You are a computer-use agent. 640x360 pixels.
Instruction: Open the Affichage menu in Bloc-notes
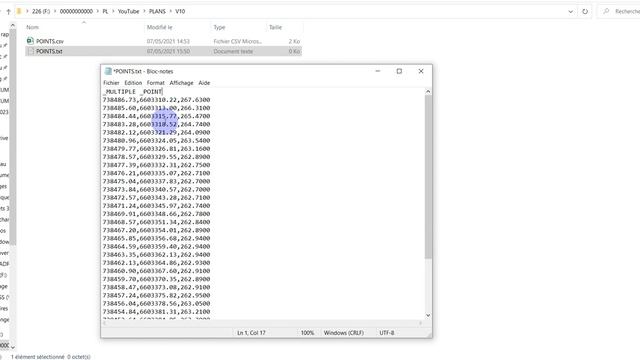[x=181, y=83]
